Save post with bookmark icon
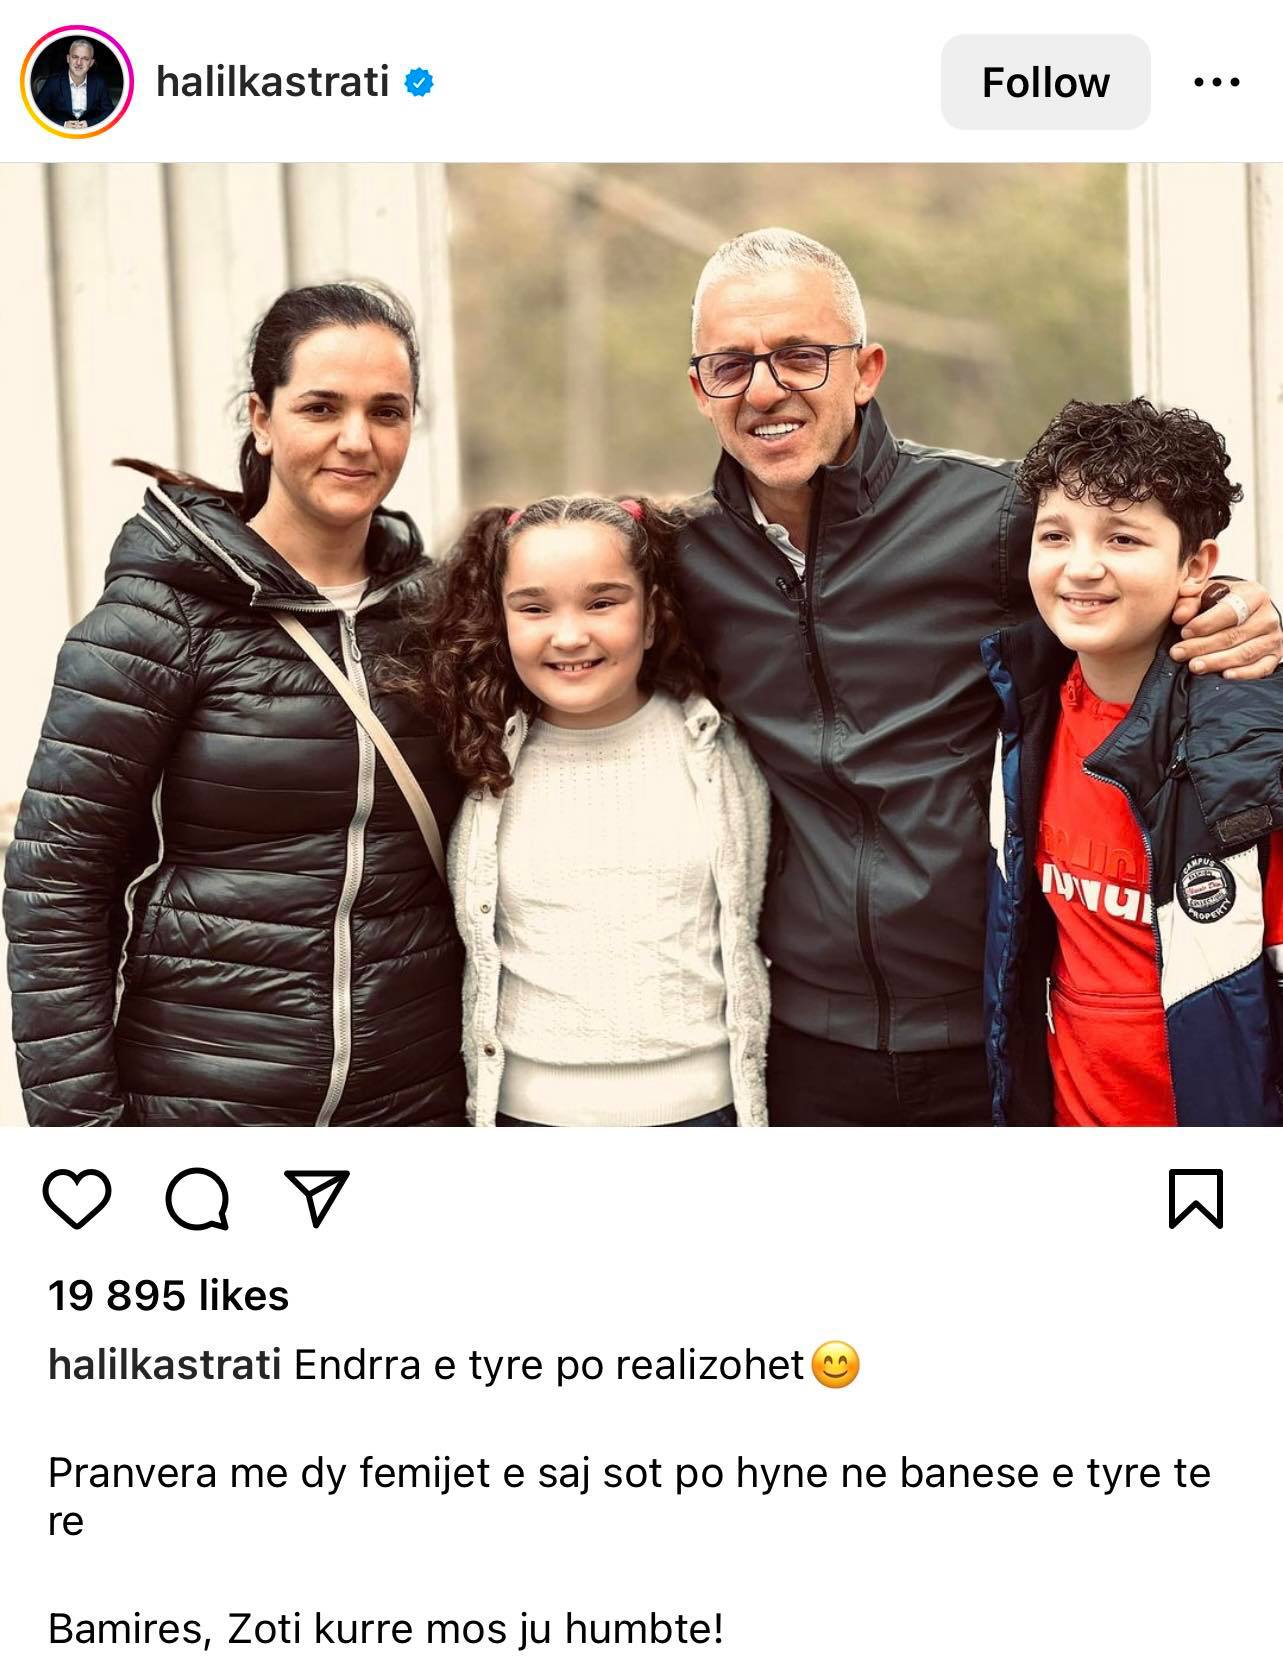The width and height of the screenshot is (1283, 1667). click(x=1196, y=1198)
